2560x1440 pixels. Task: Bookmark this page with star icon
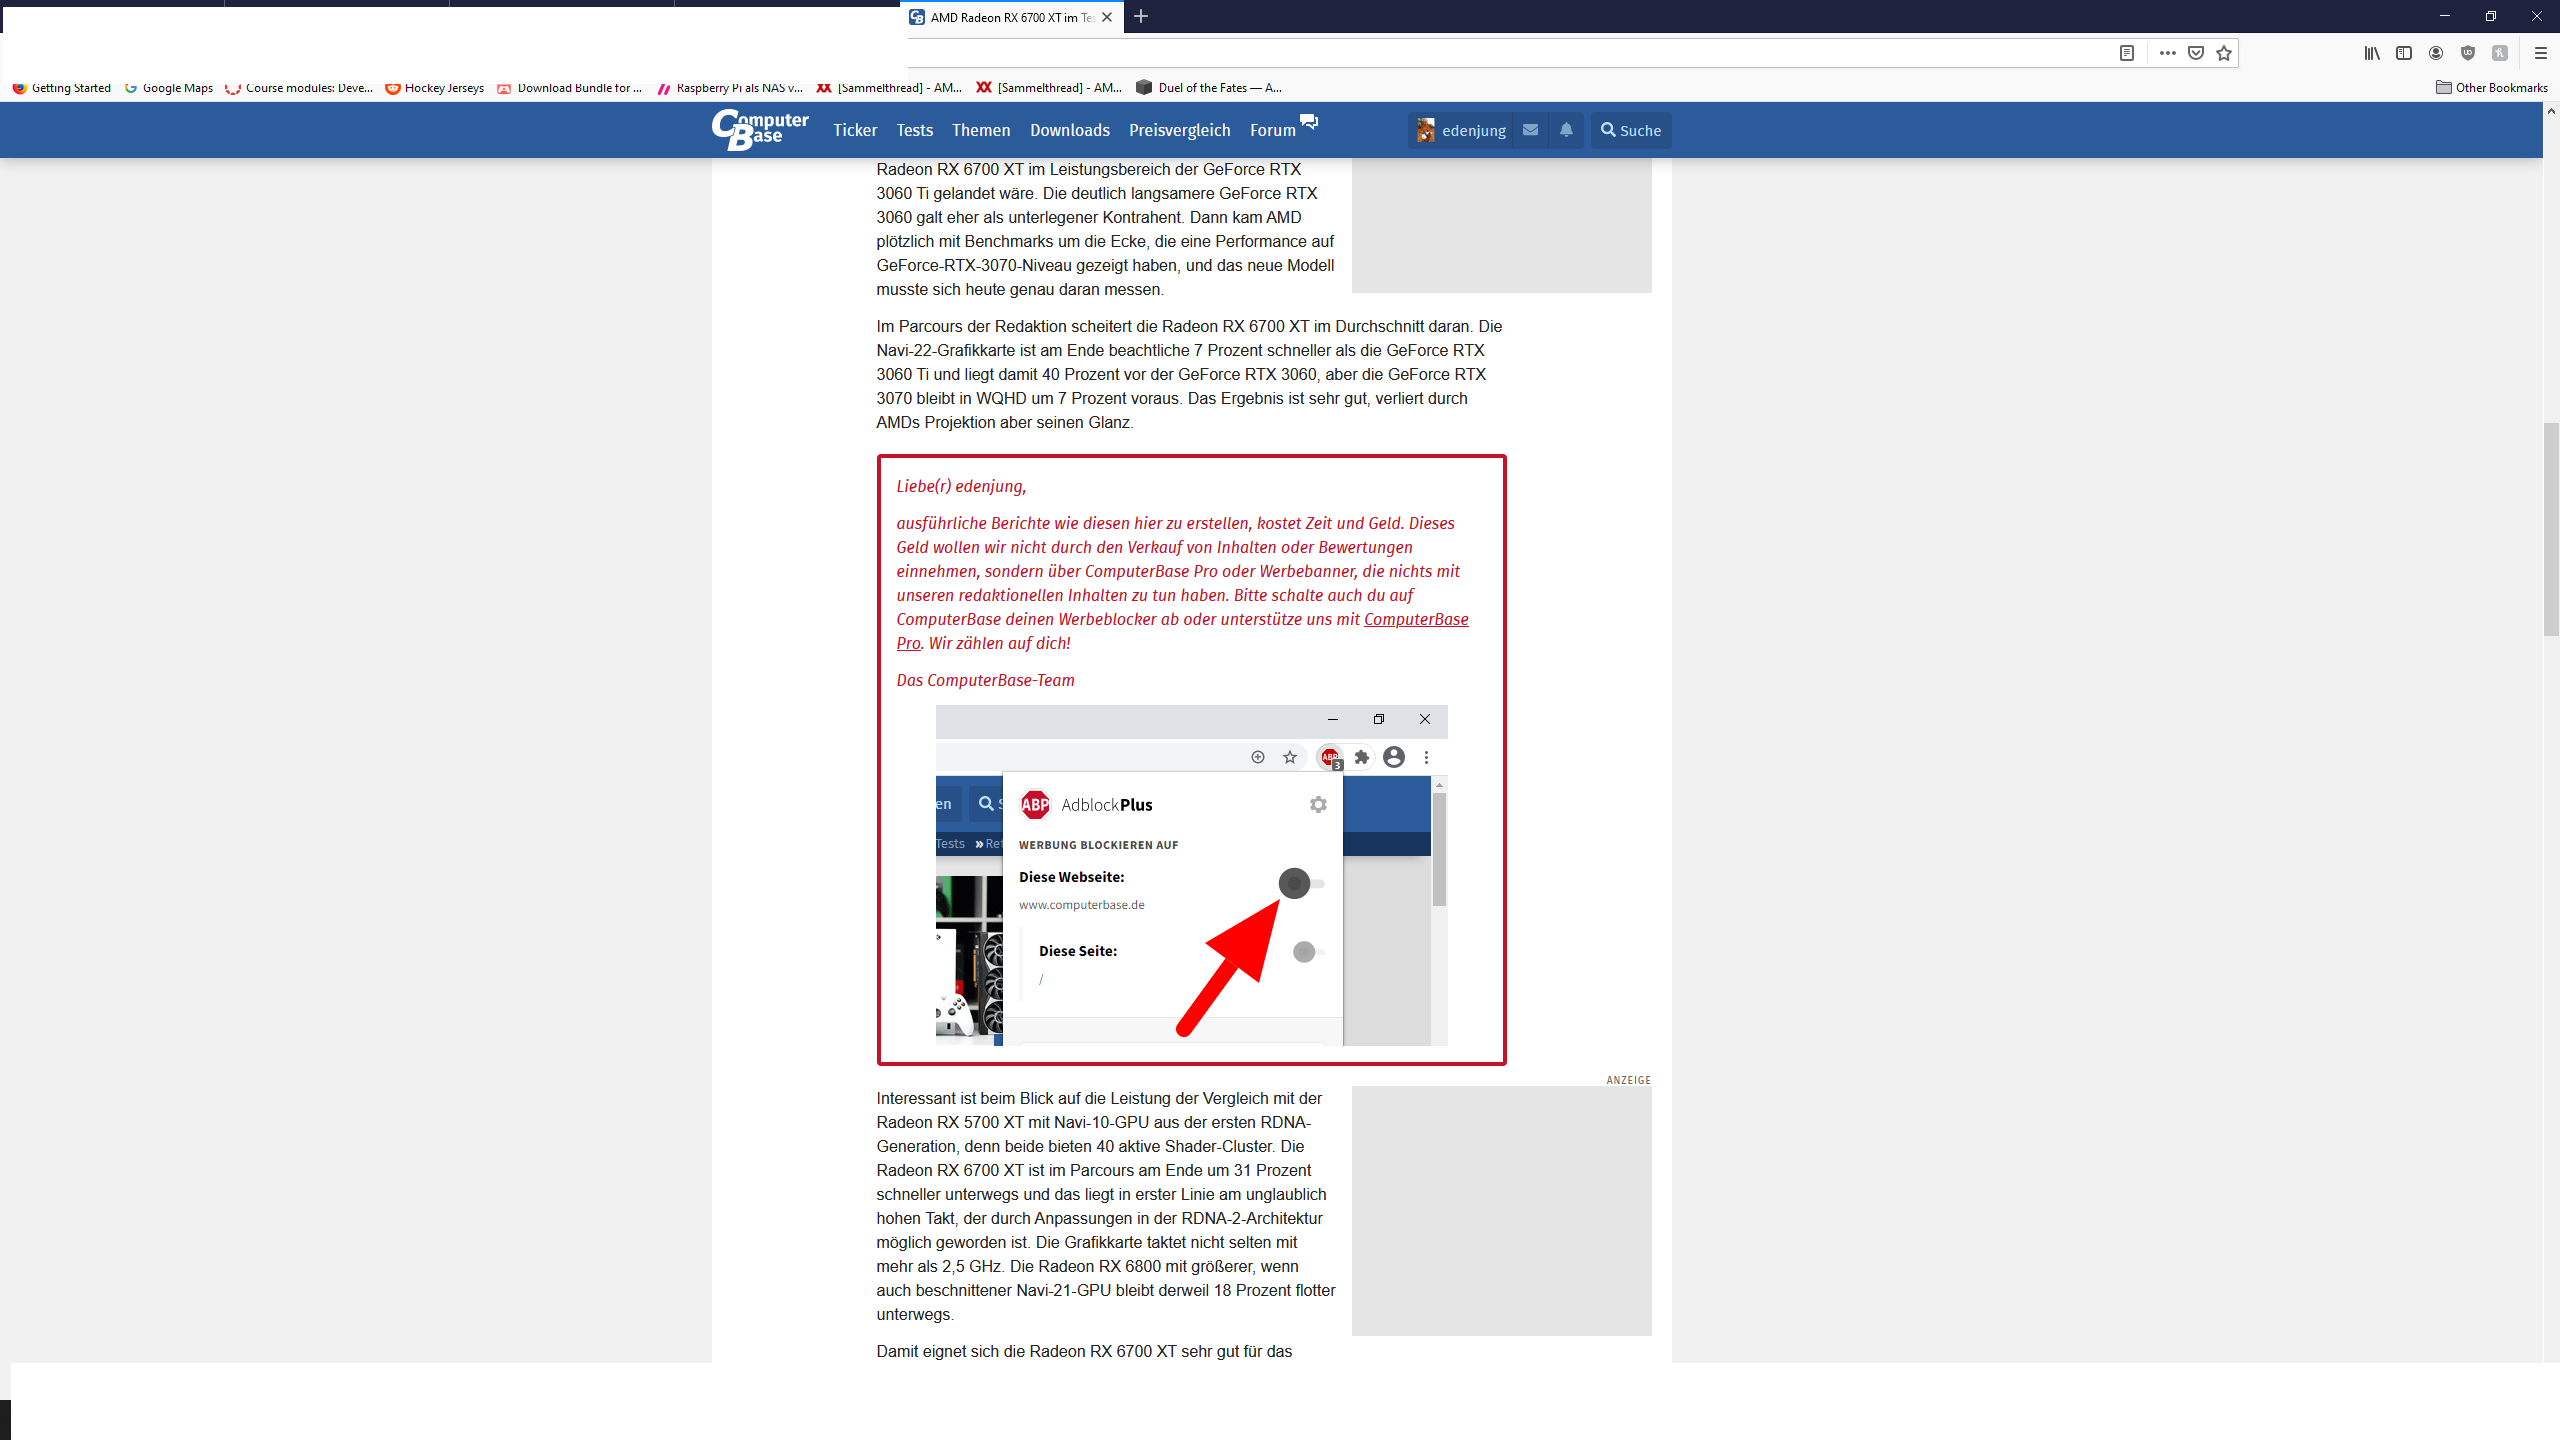click(2224, 53)
